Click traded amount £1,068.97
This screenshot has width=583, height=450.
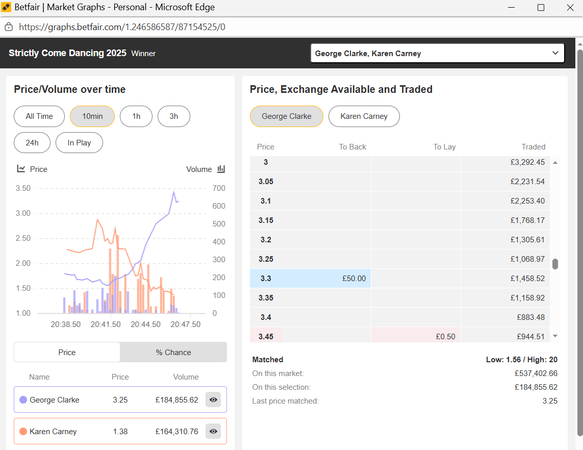coord(528,259)
